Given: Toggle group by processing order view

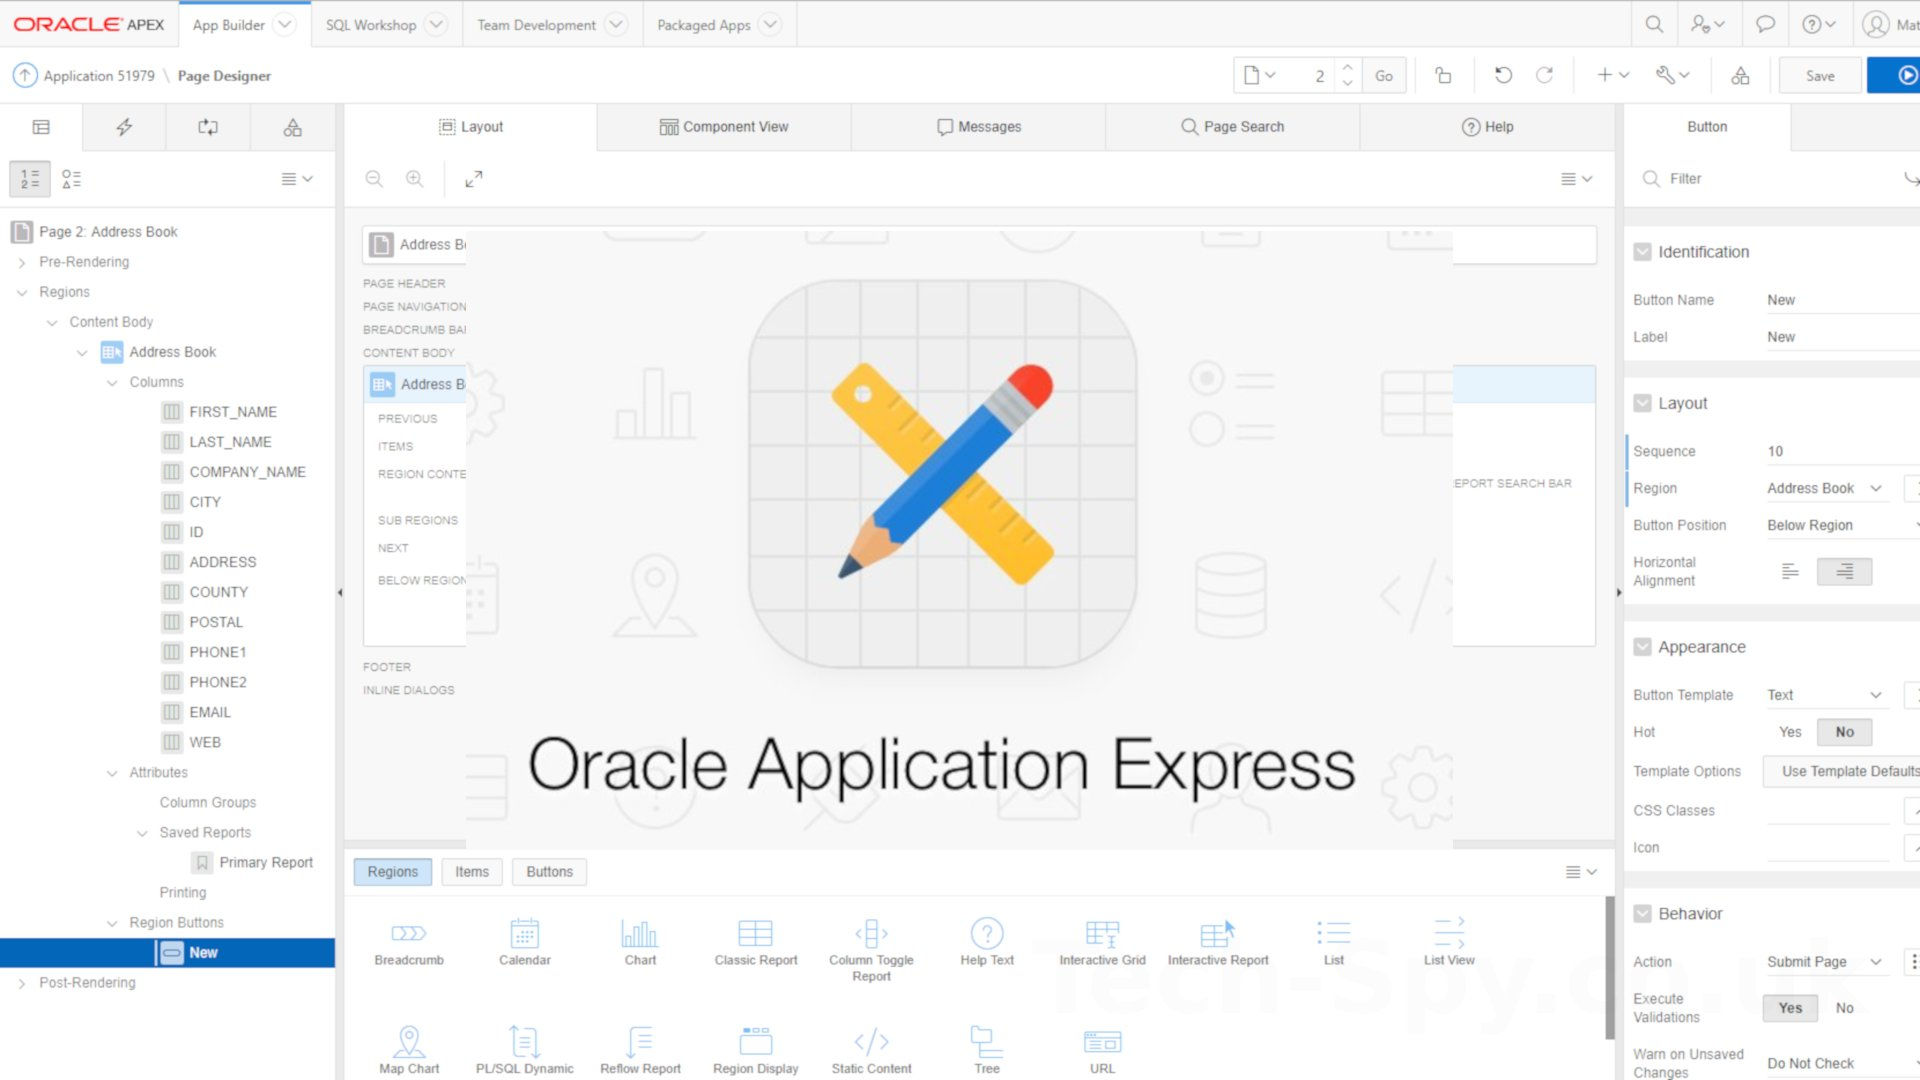Looking at the screenshot, I should [x=30, y=178].
